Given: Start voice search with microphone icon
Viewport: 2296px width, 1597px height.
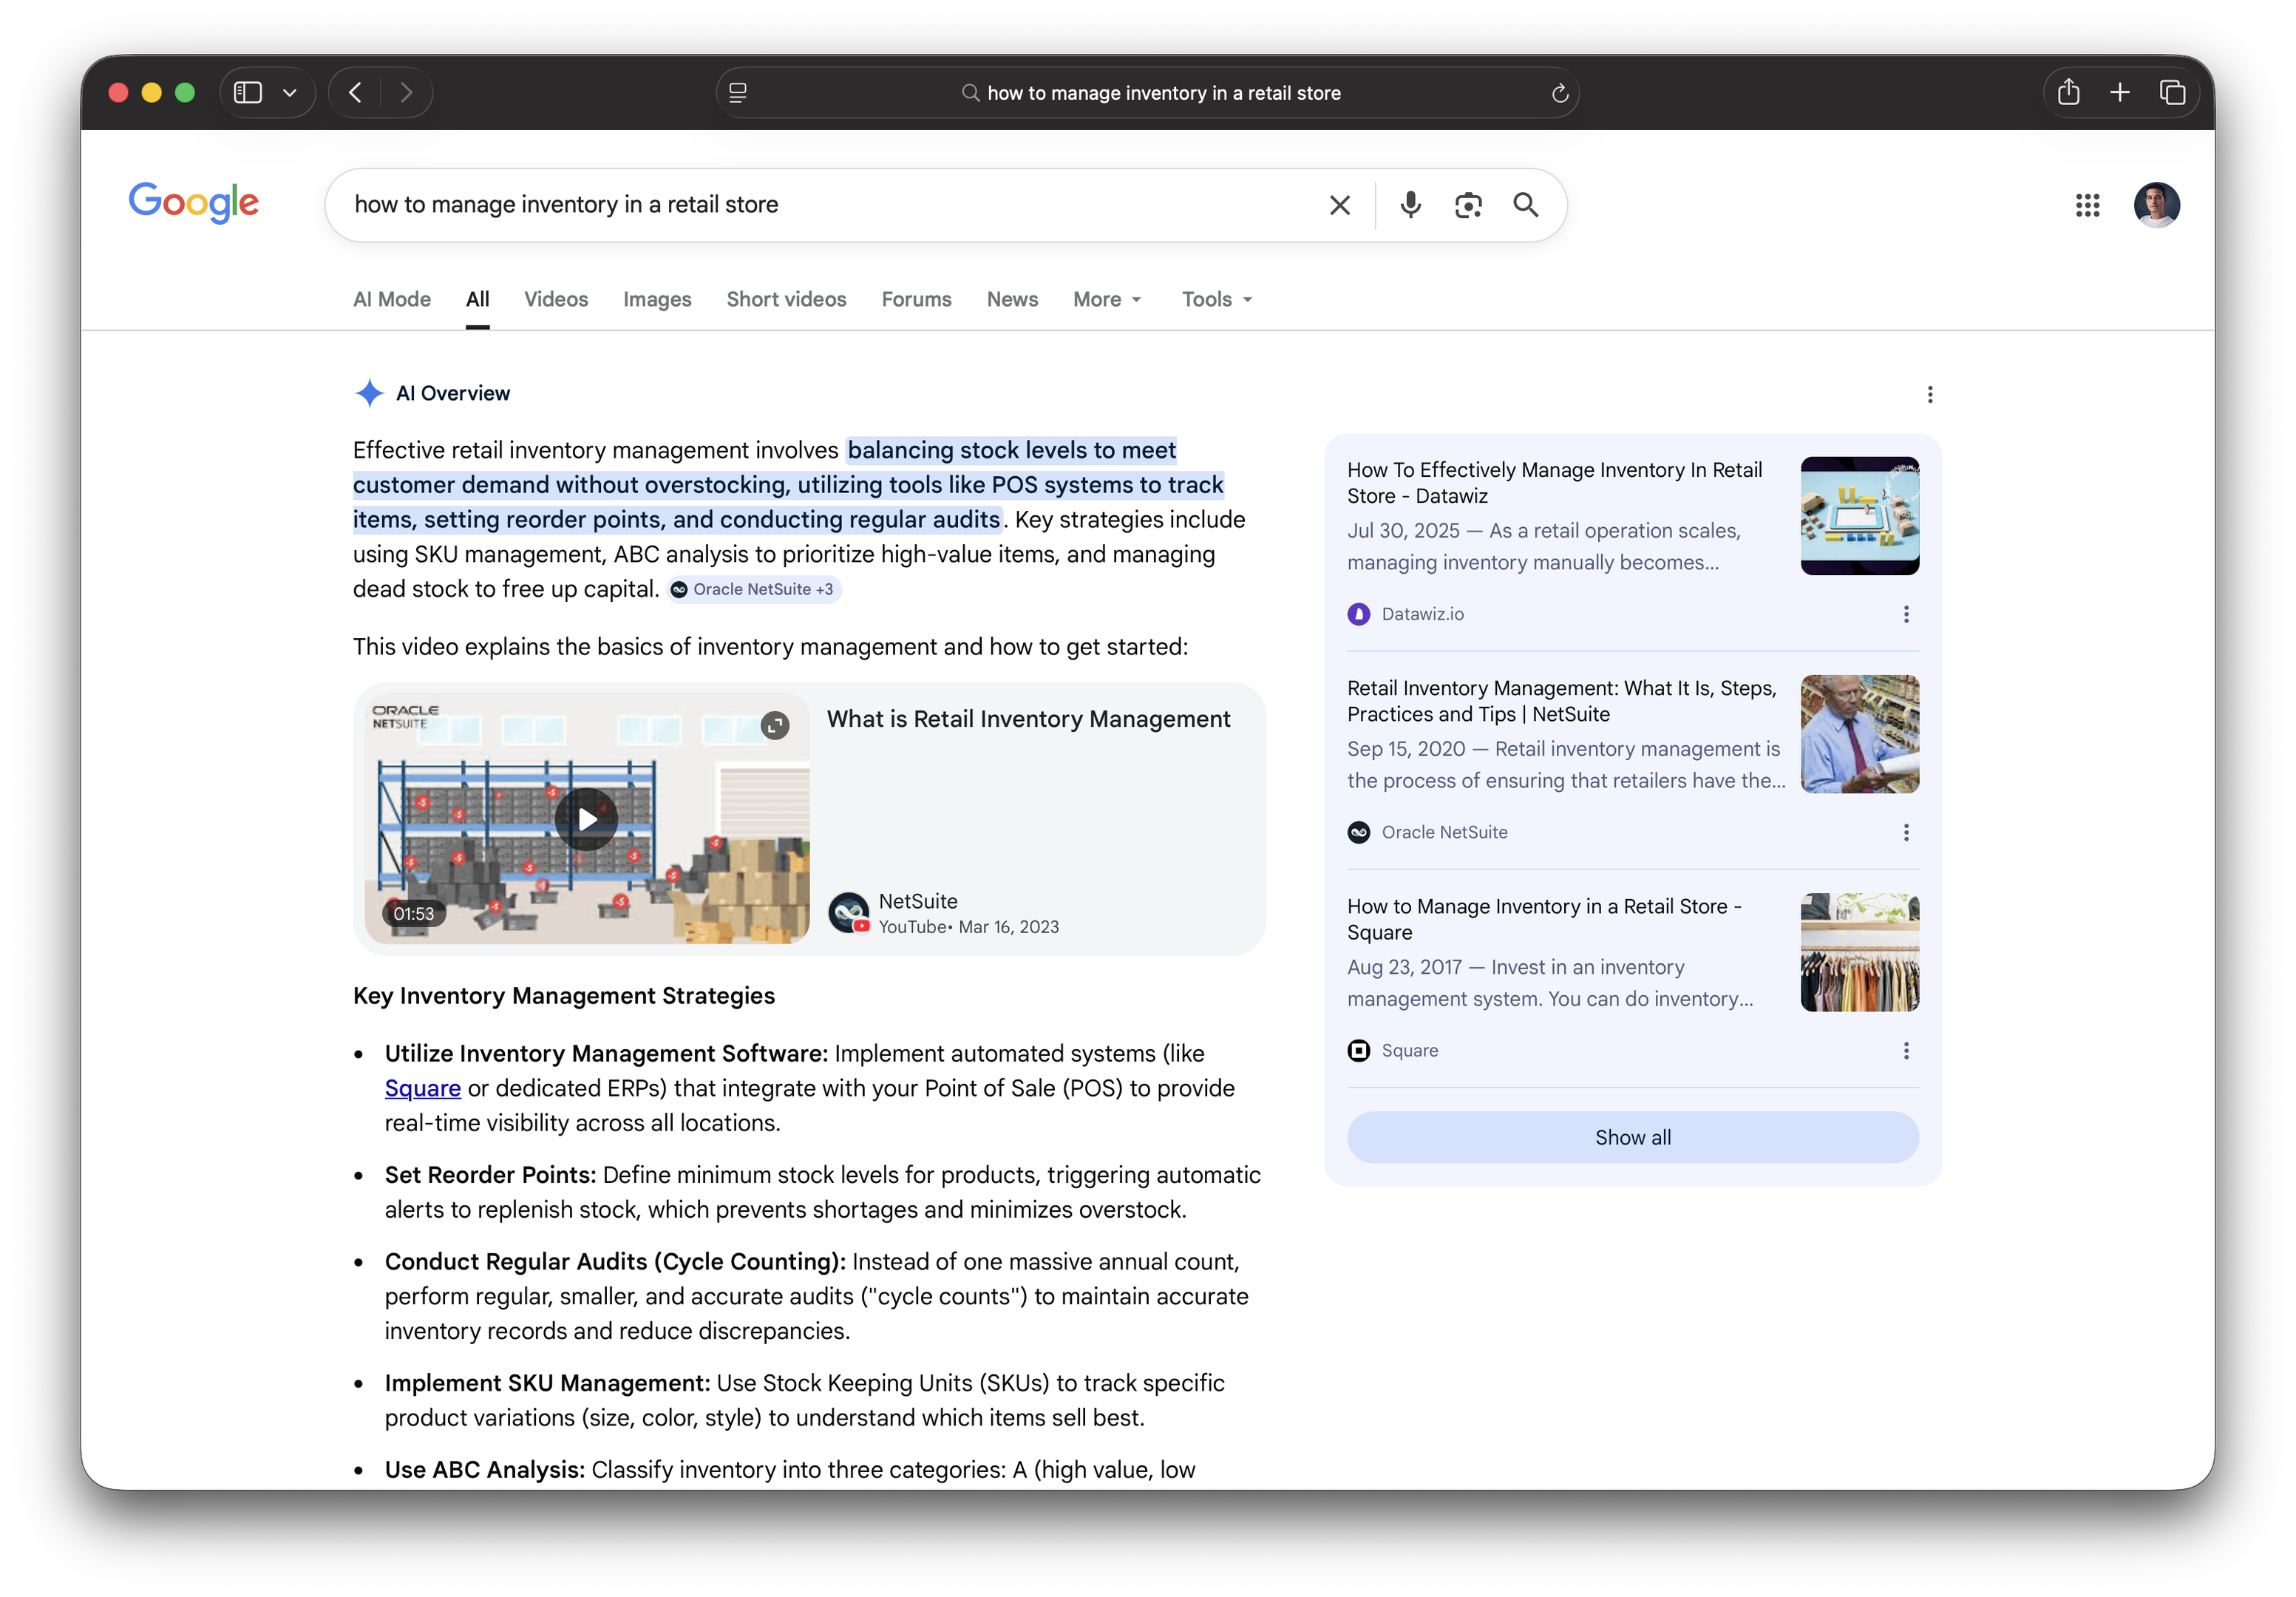Looking at the screenshot, I should click(x=1410, y=205).
